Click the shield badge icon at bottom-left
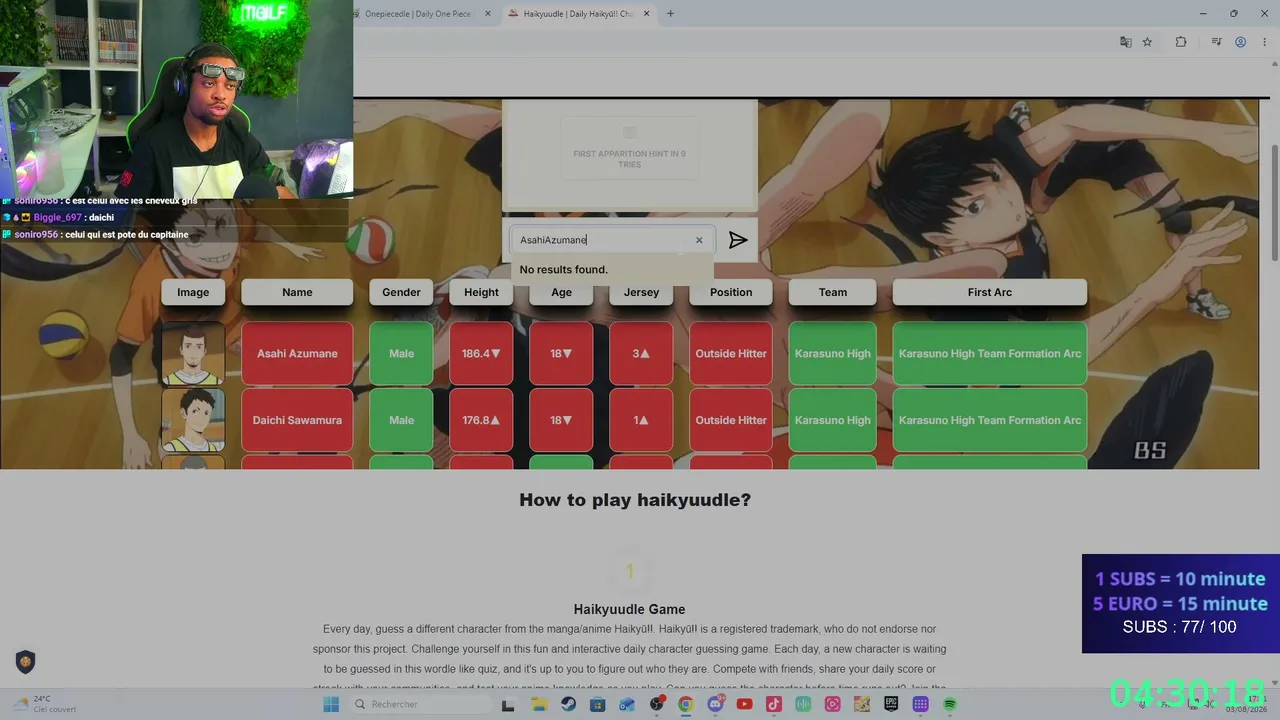The image size is (1280, 720). (26, 661)
